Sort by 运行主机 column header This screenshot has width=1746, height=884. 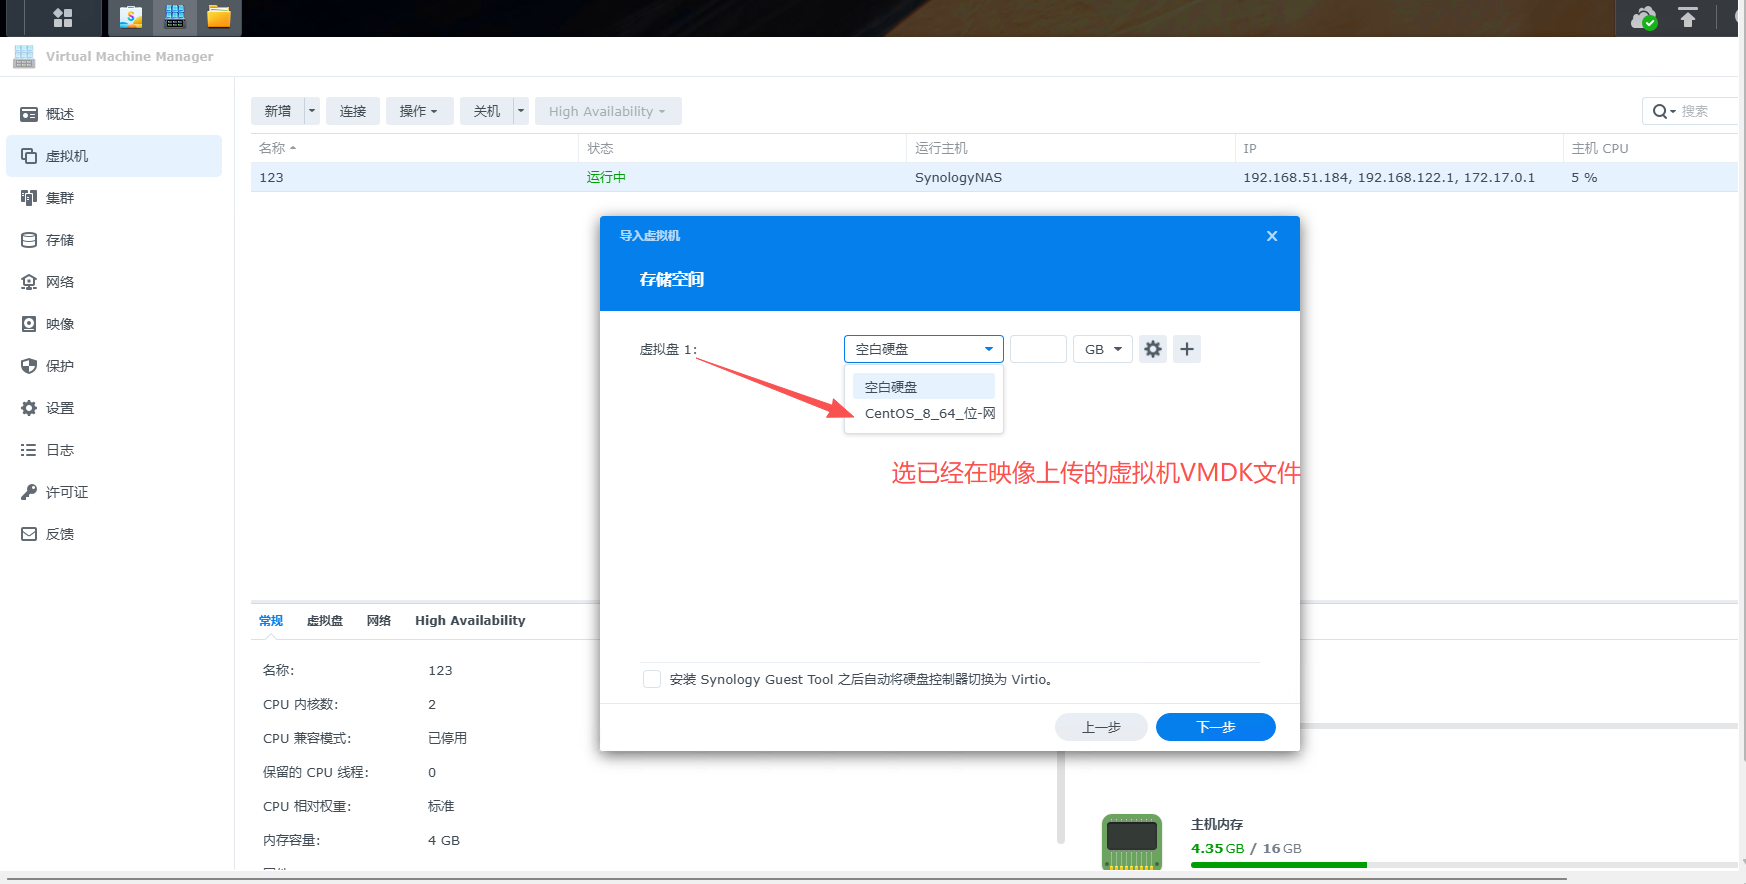pos(1070,148)
